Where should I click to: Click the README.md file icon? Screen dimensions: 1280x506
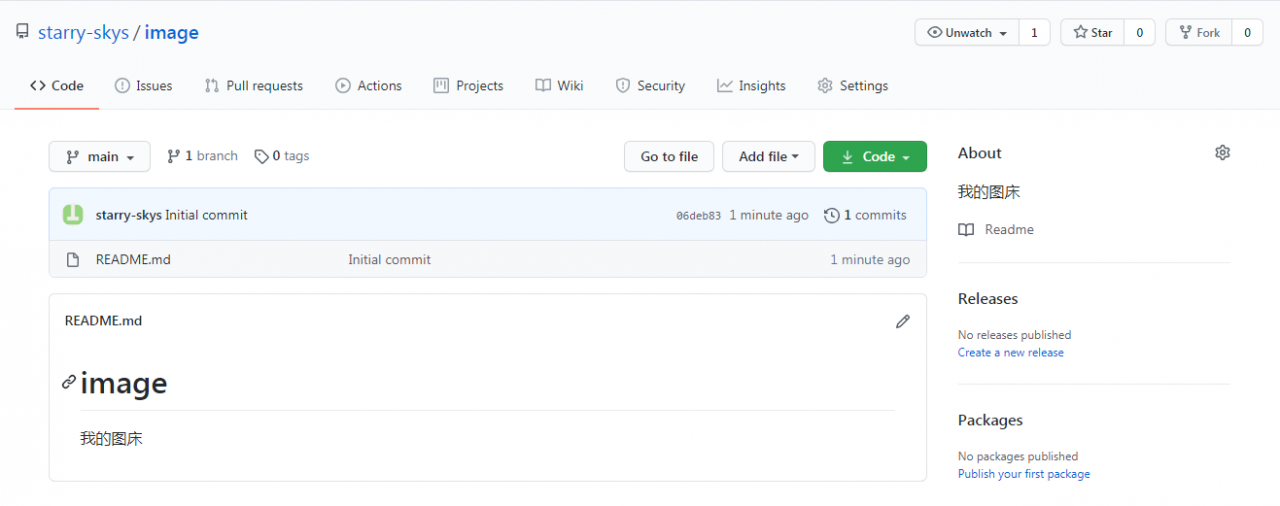[x=72, y=260]
